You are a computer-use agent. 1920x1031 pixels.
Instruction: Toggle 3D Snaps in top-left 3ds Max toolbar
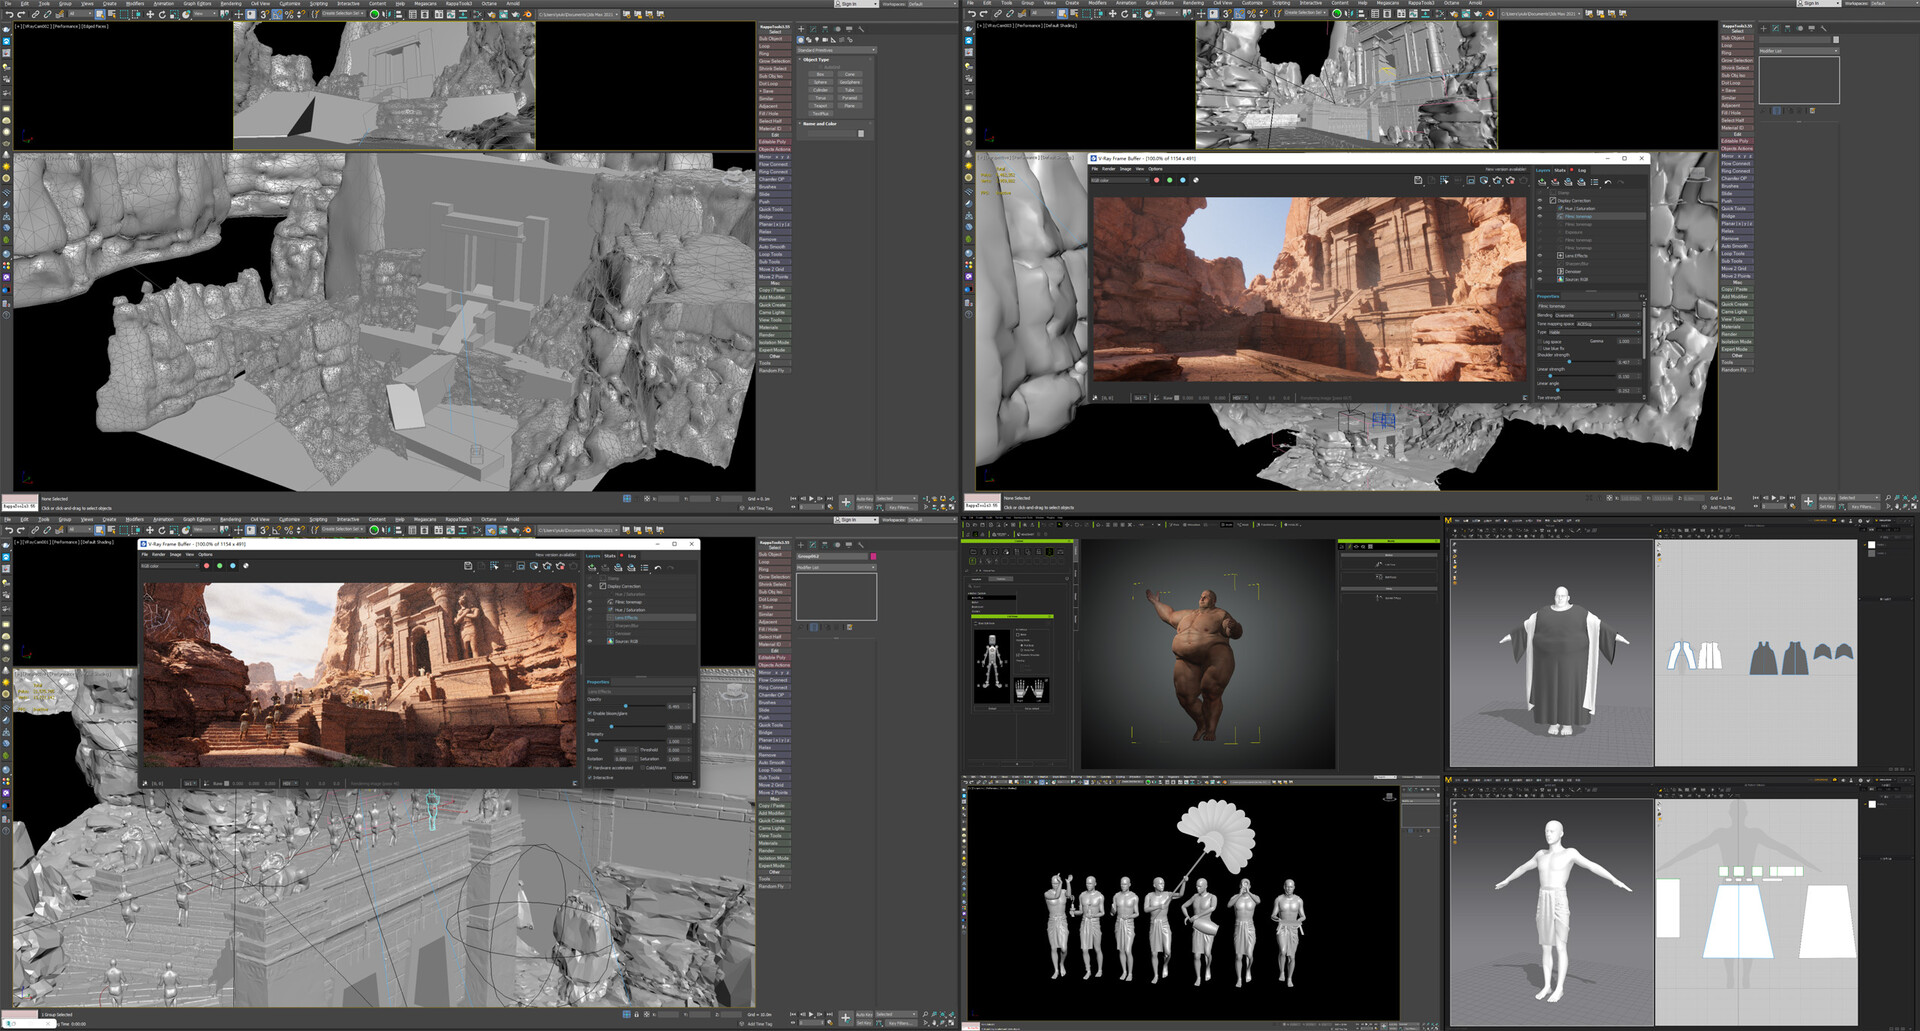point(263,14)
